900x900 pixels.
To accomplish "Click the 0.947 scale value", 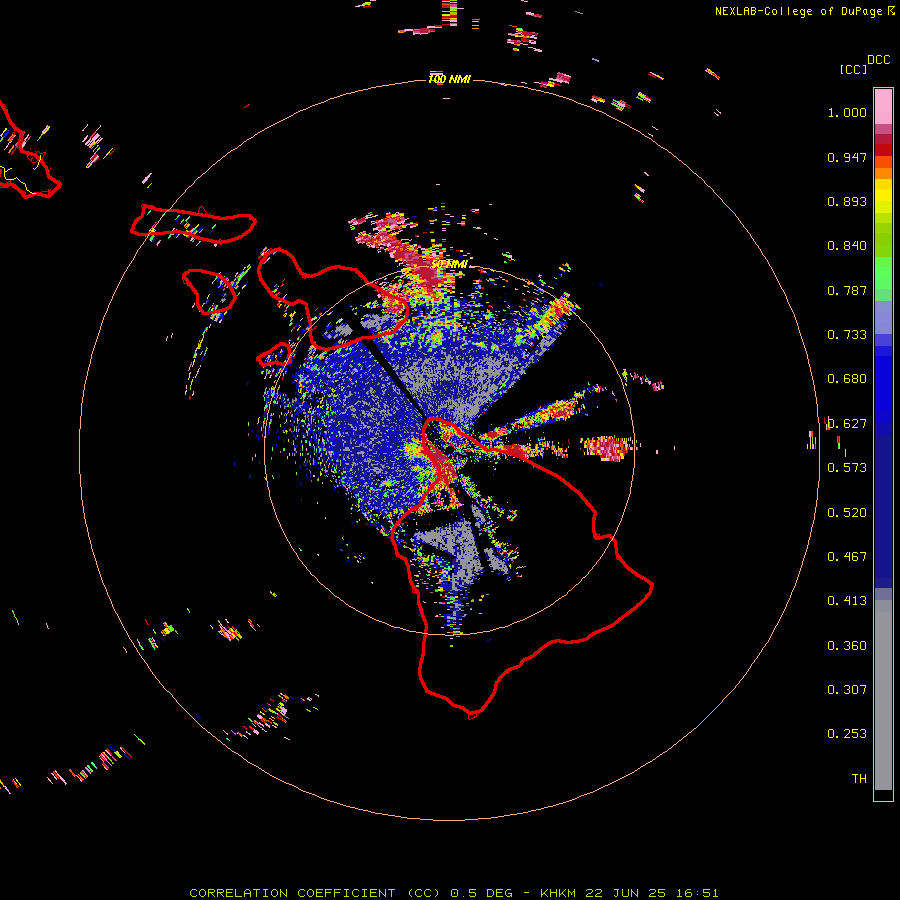I will coord(847,157).
